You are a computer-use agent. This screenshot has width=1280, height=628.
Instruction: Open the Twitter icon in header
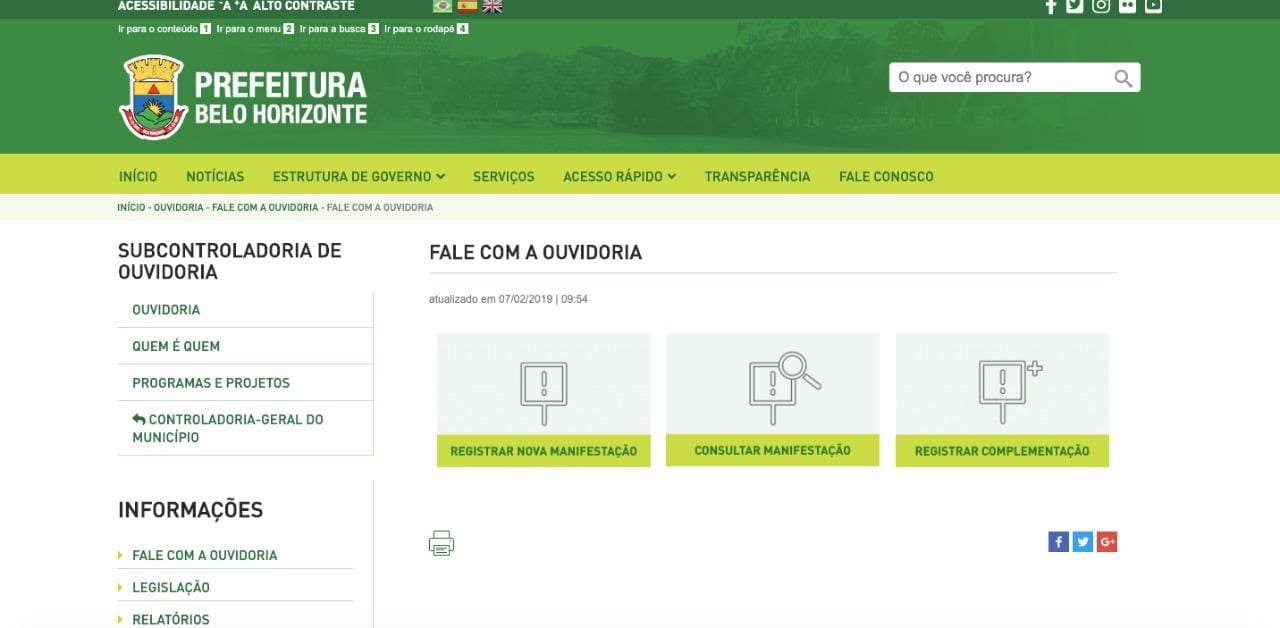click(x=1075, y=6)
